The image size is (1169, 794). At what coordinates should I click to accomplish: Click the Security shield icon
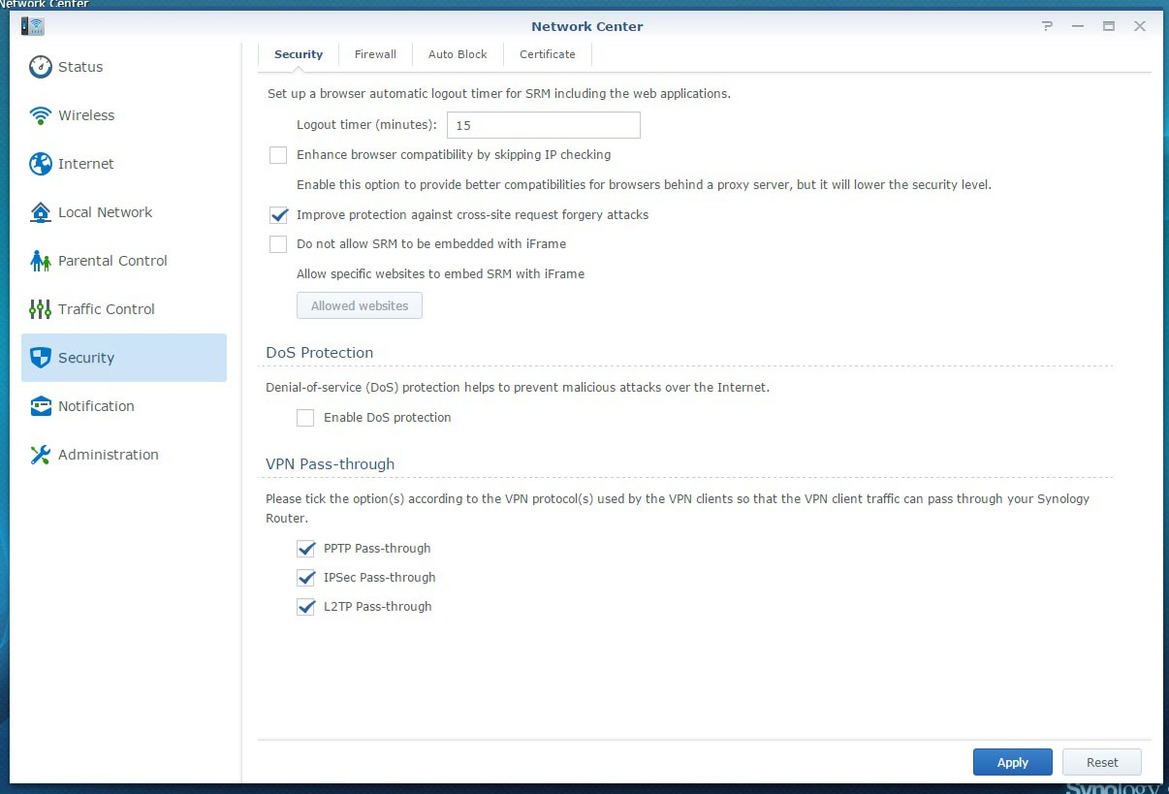[x=40, y=358]
